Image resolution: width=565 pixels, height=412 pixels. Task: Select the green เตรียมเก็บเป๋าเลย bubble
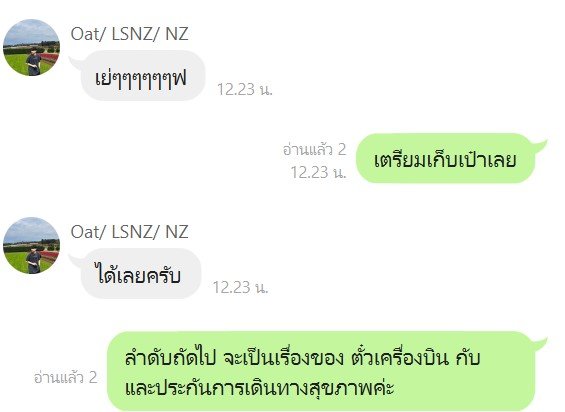pos(445,158)
